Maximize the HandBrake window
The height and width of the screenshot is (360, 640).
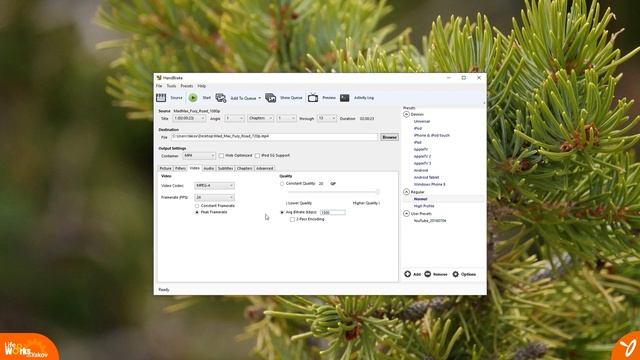[x=464, y=78]
